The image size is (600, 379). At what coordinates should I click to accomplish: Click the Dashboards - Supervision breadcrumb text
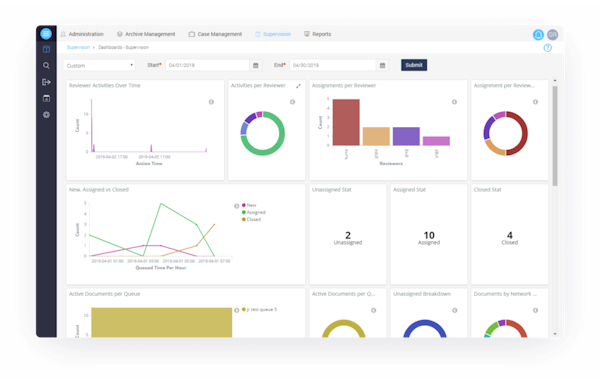124,47
